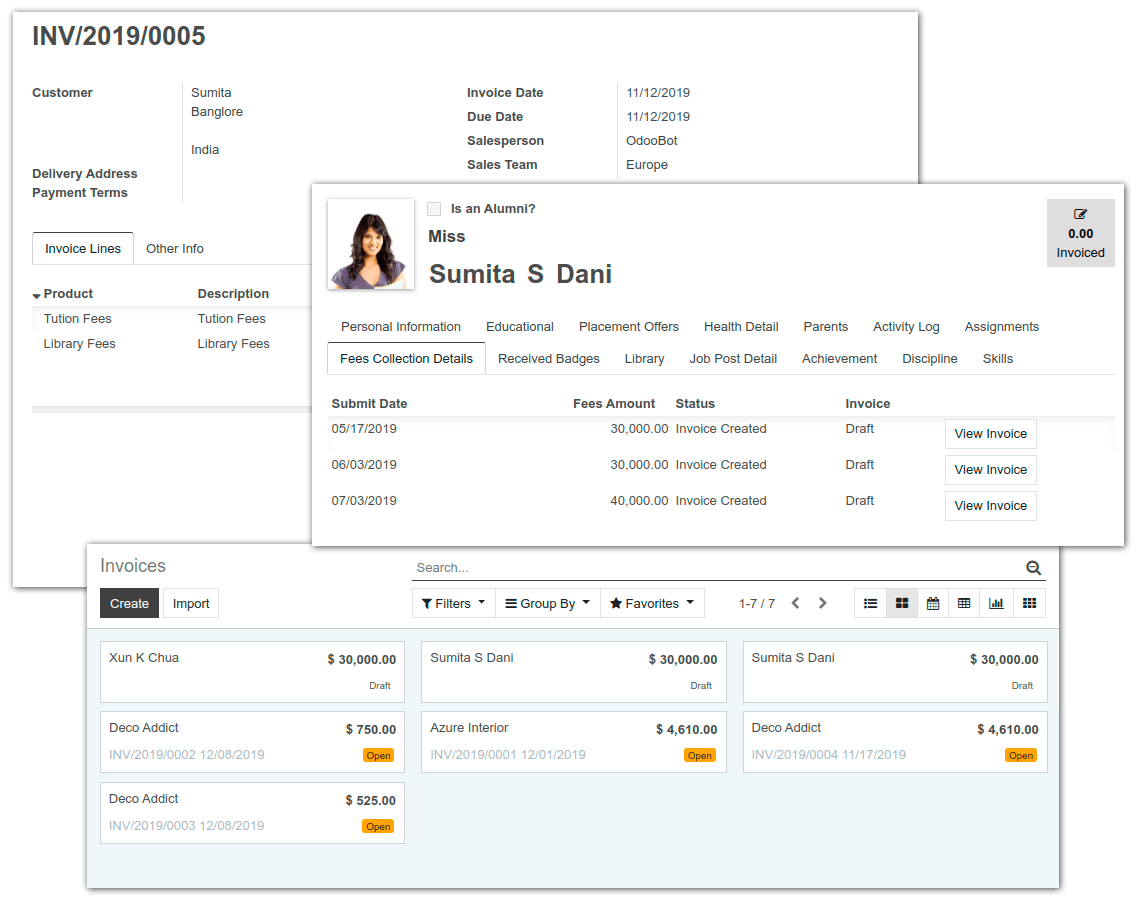Click the Create invoice button
Screen dimensions: 1140x900
coord(129,603)
